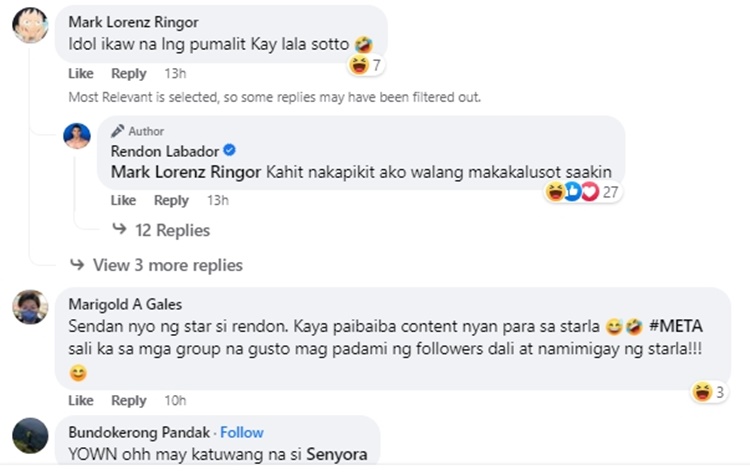750x475 pixels.
Task: Like Rendon Labador's reply
Action: tap(123, 200)
